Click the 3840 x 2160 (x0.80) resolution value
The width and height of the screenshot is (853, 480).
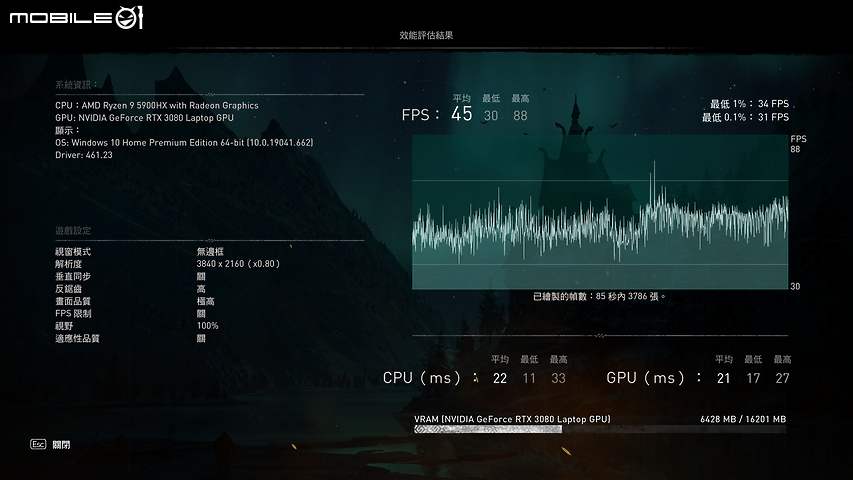click(238, 264)
